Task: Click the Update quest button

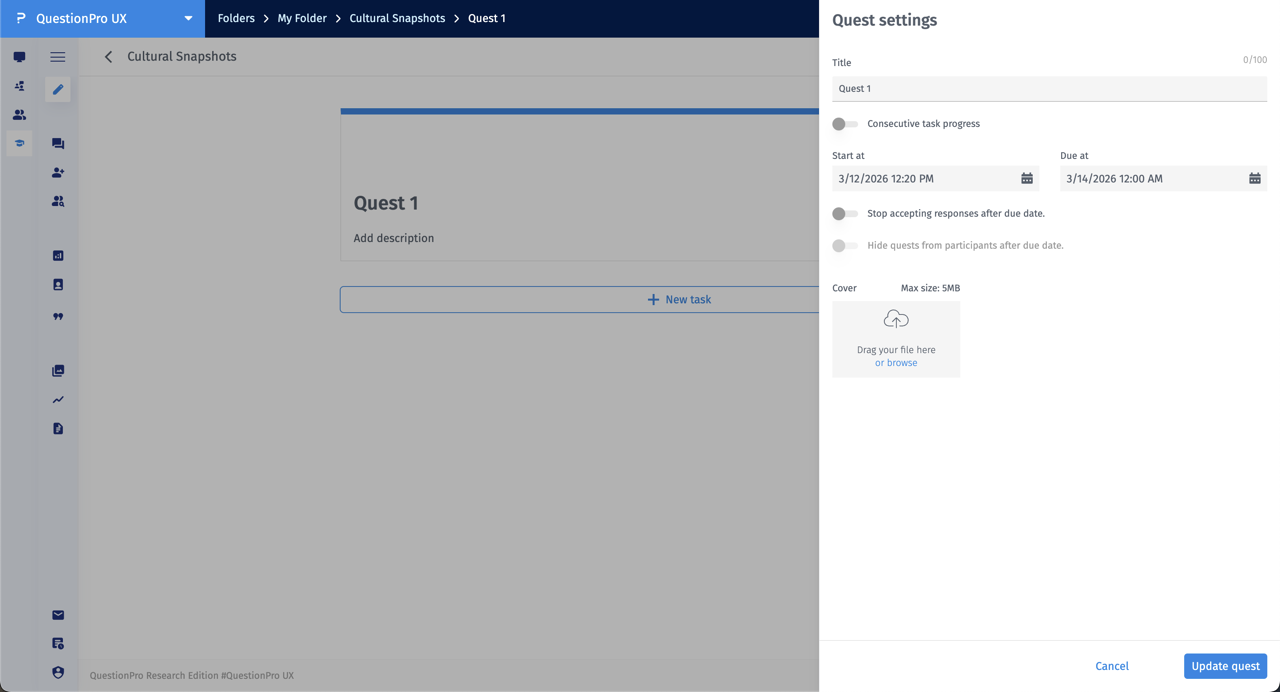Action: tap(1225, 666)
